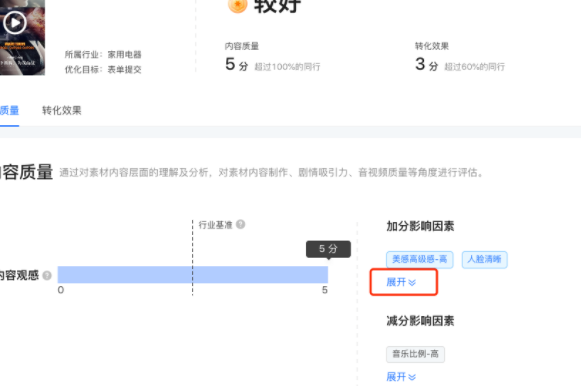Click the 加分影响因素 heading
The width and height of the screenshot is (581, 386).
(420, 226)
